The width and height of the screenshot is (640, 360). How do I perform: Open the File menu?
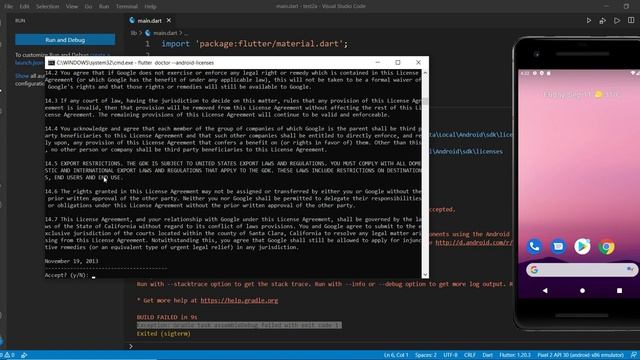point(8,6)
